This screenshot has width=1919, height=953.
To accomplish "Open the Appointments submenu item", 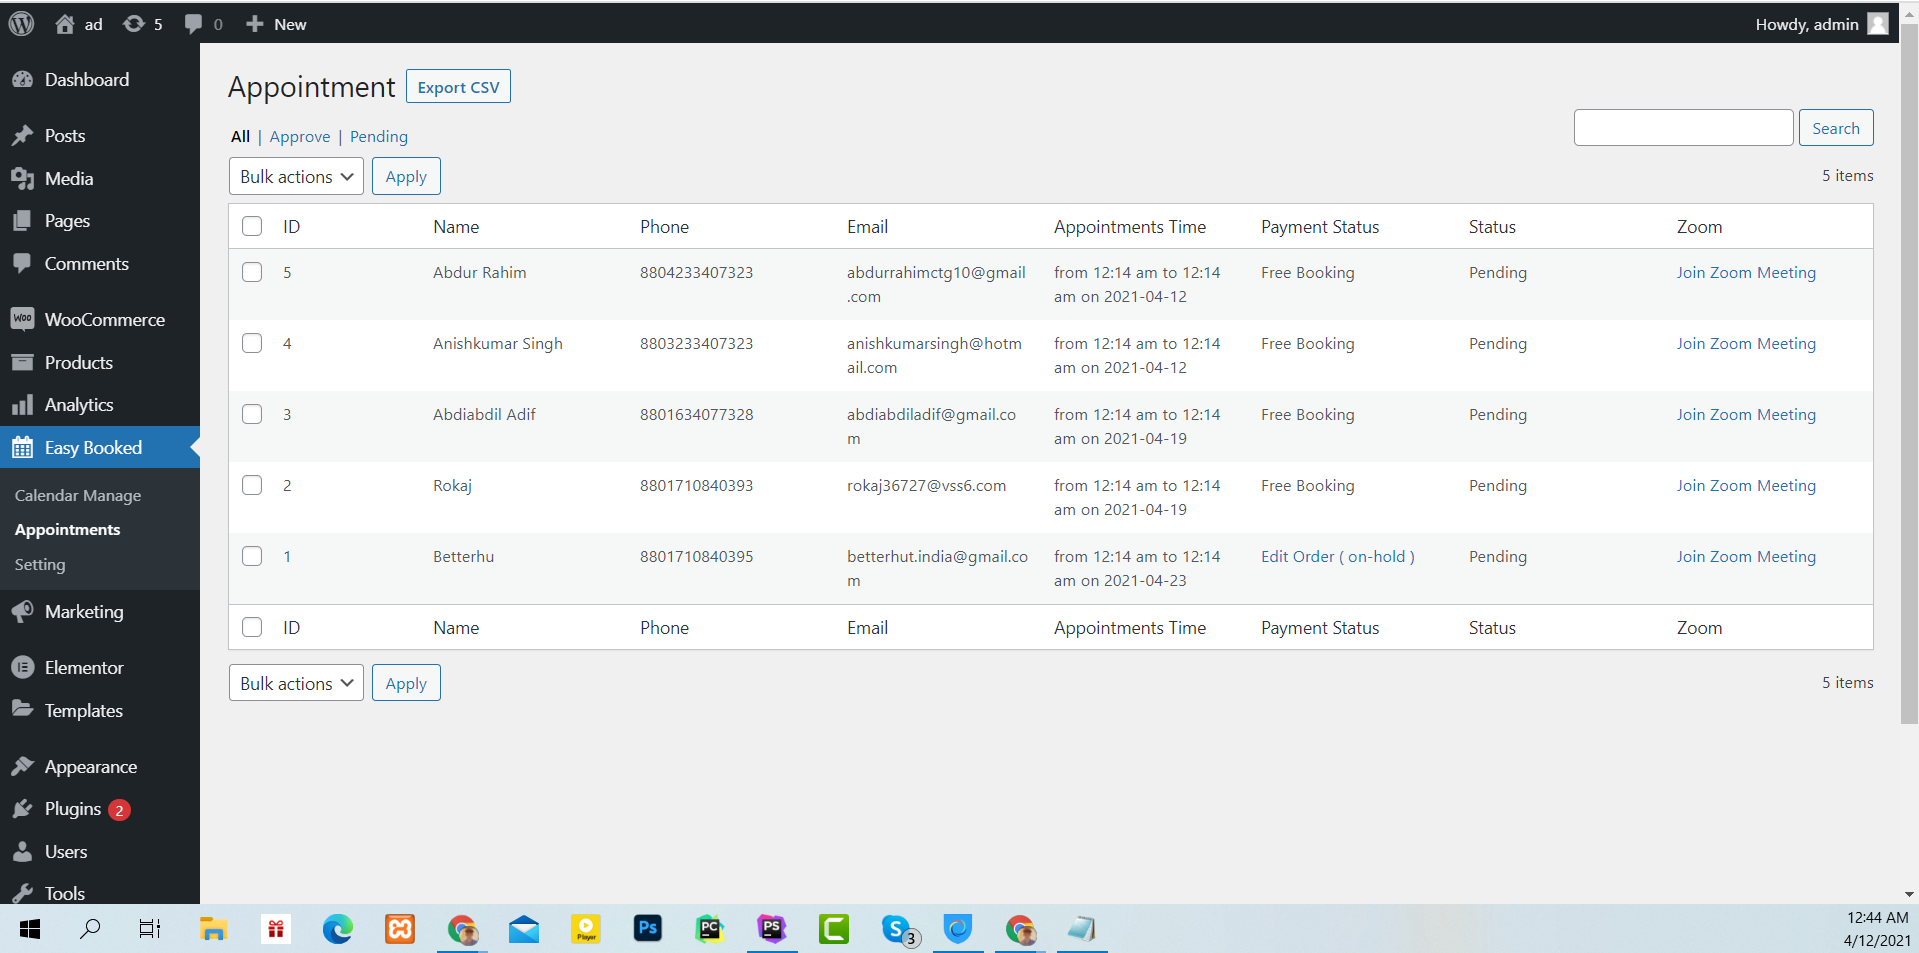I will pyautogui.click(x=67, y=529).
